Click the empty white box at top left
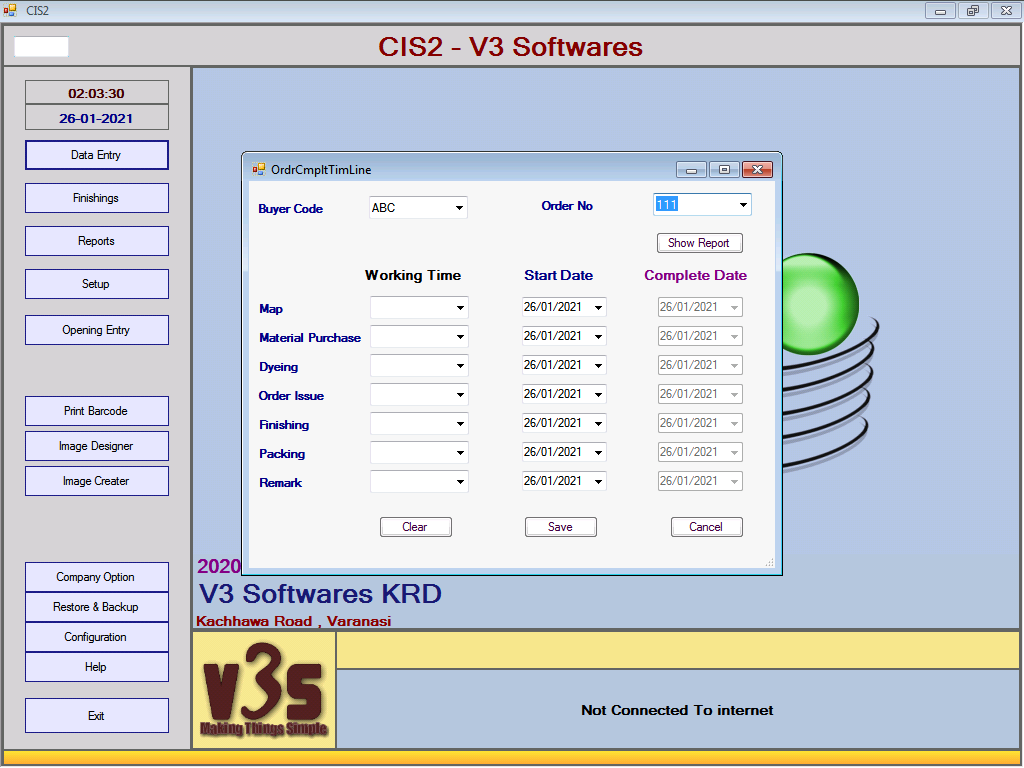This screenshot has height=768, width=1024. (41, 47)
